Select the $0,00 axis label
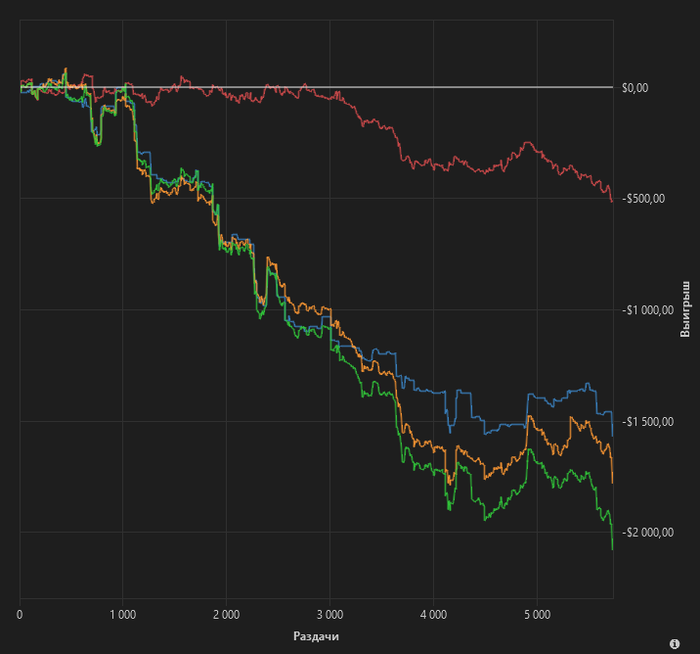700x654 pixels. point(635,88)
